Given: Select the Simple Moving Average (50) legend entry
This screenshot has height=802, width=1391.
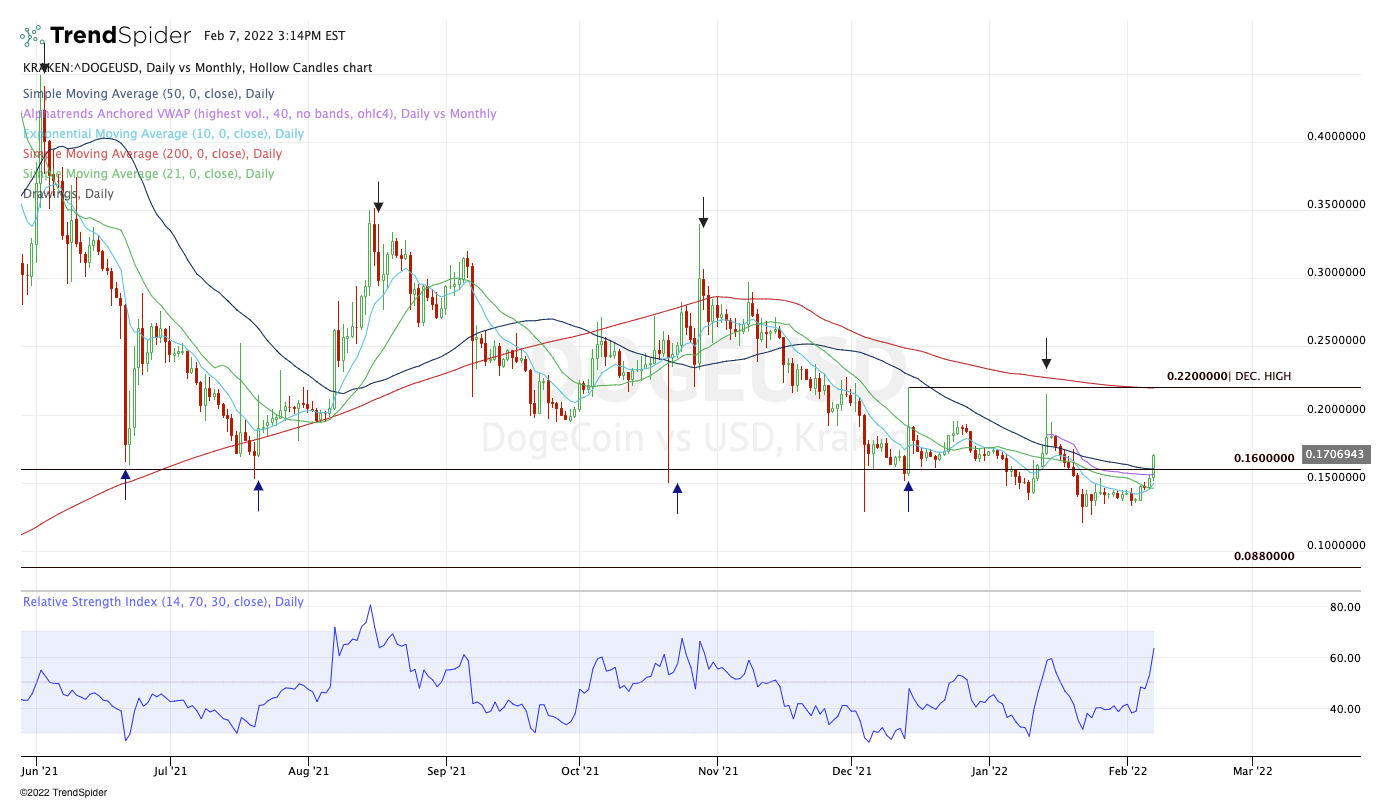Looking at the screenshot, I should (147, 93).
